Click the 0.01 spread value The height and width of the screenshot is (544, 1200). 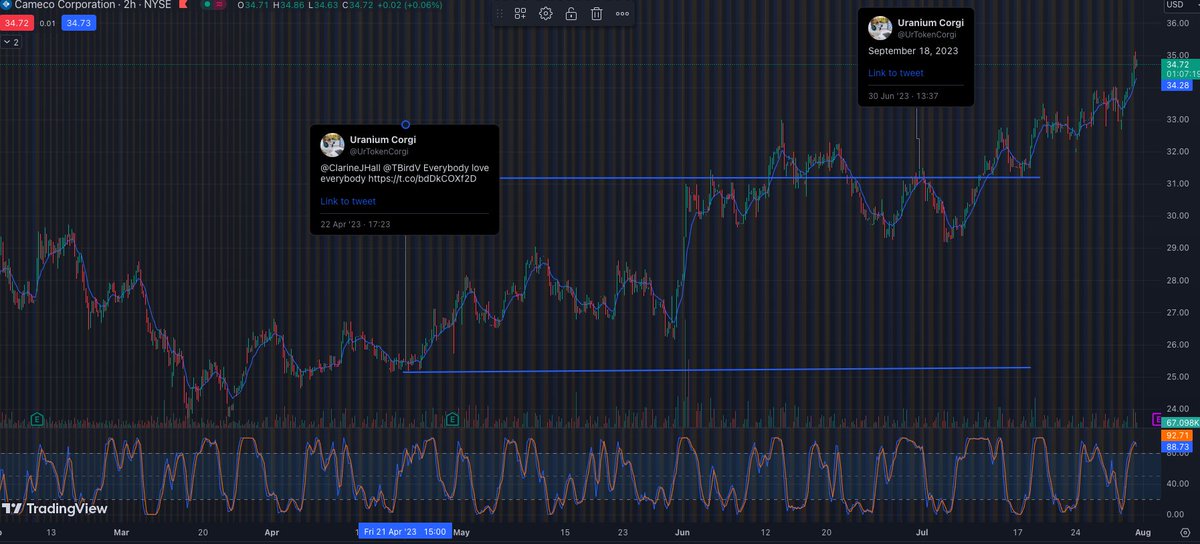[x=48, y=22]
